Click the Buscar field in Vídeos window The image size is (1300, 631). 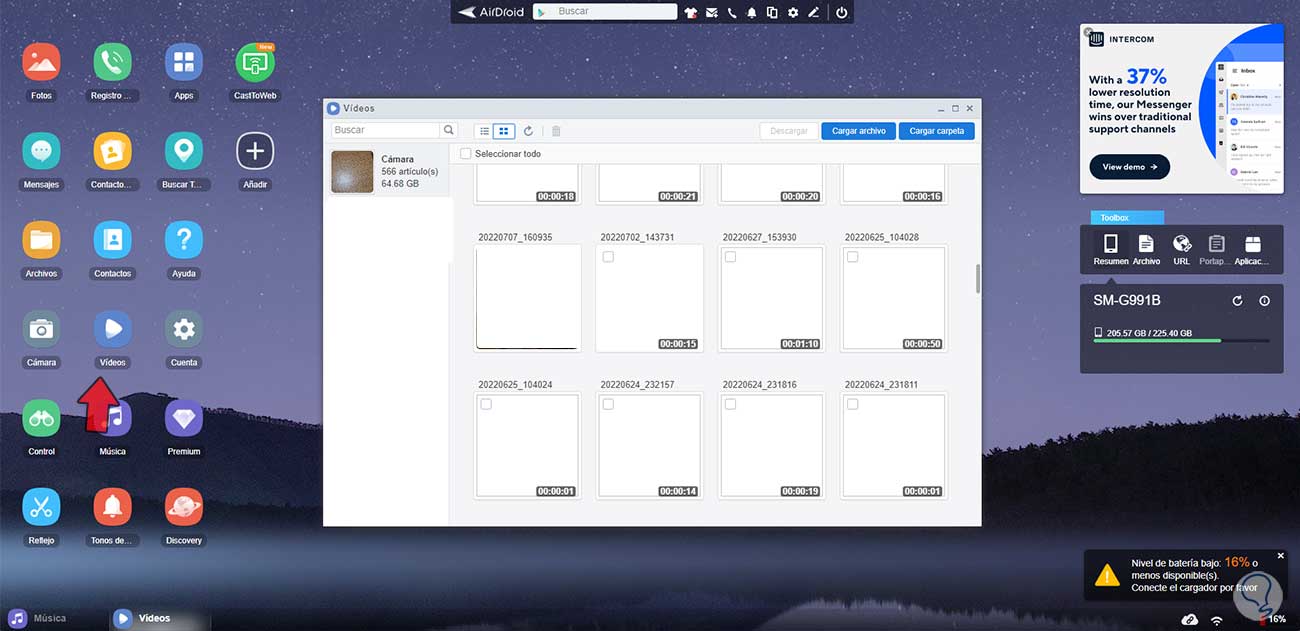[x=386, y=130]
